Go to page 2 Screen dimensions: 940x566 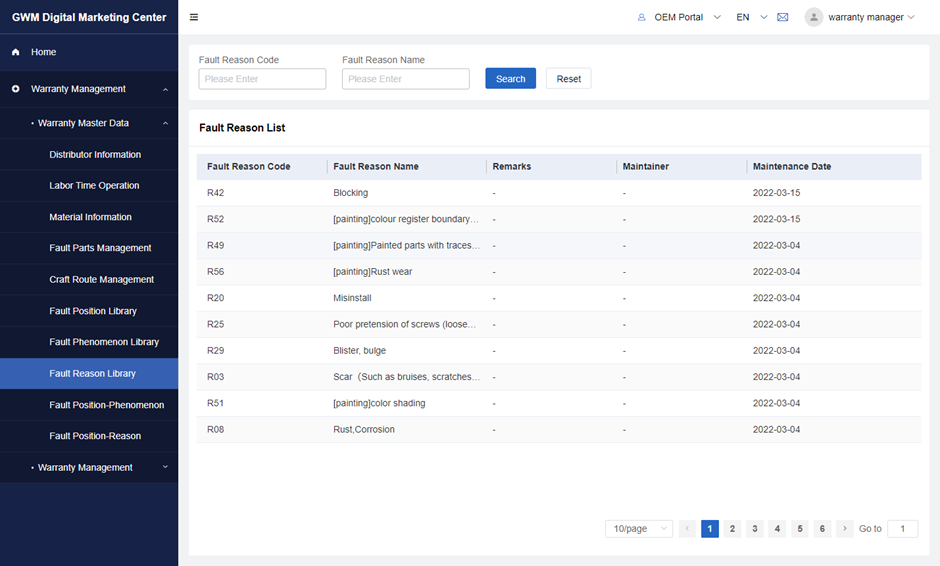(732, 529)
